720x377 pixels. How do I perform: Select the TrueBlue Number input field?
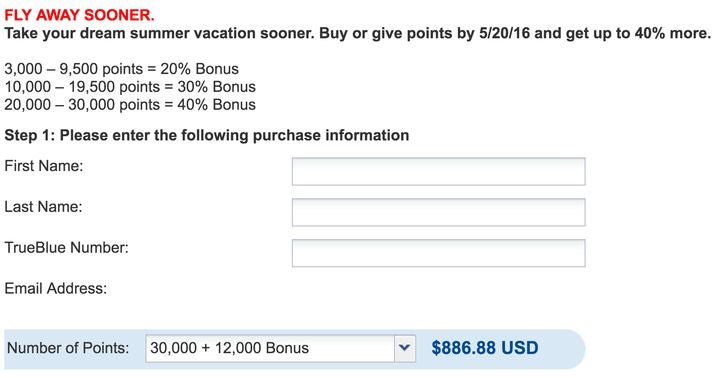pyautogui.click(x=439, y=253)
